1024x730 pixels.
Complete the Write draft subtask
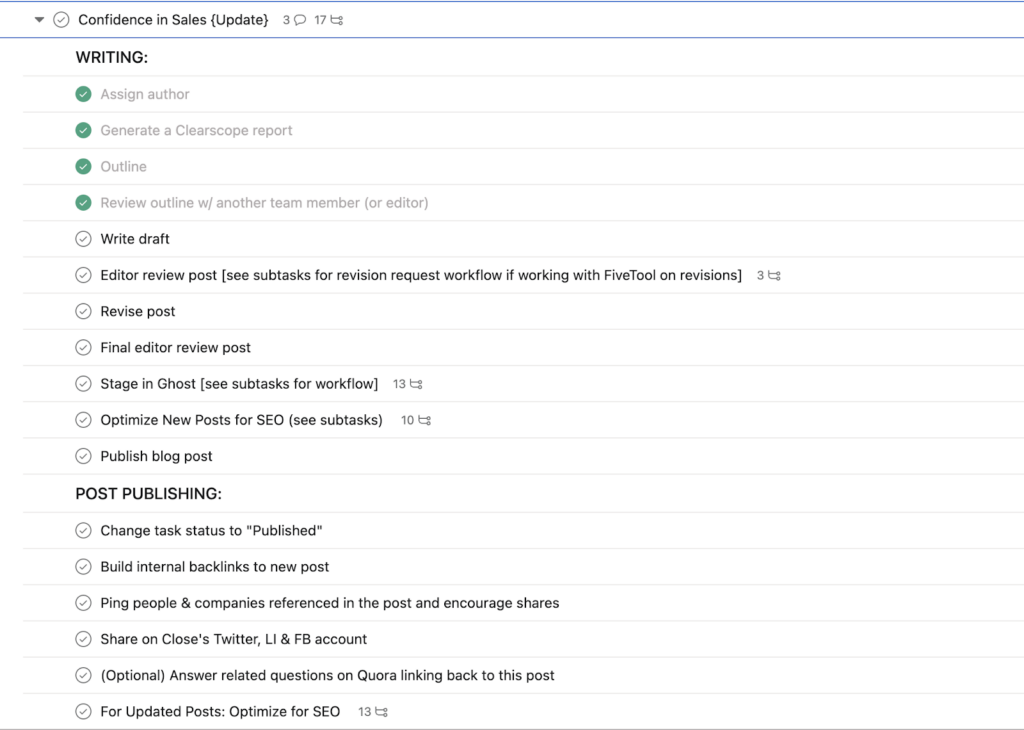(84, 239)
